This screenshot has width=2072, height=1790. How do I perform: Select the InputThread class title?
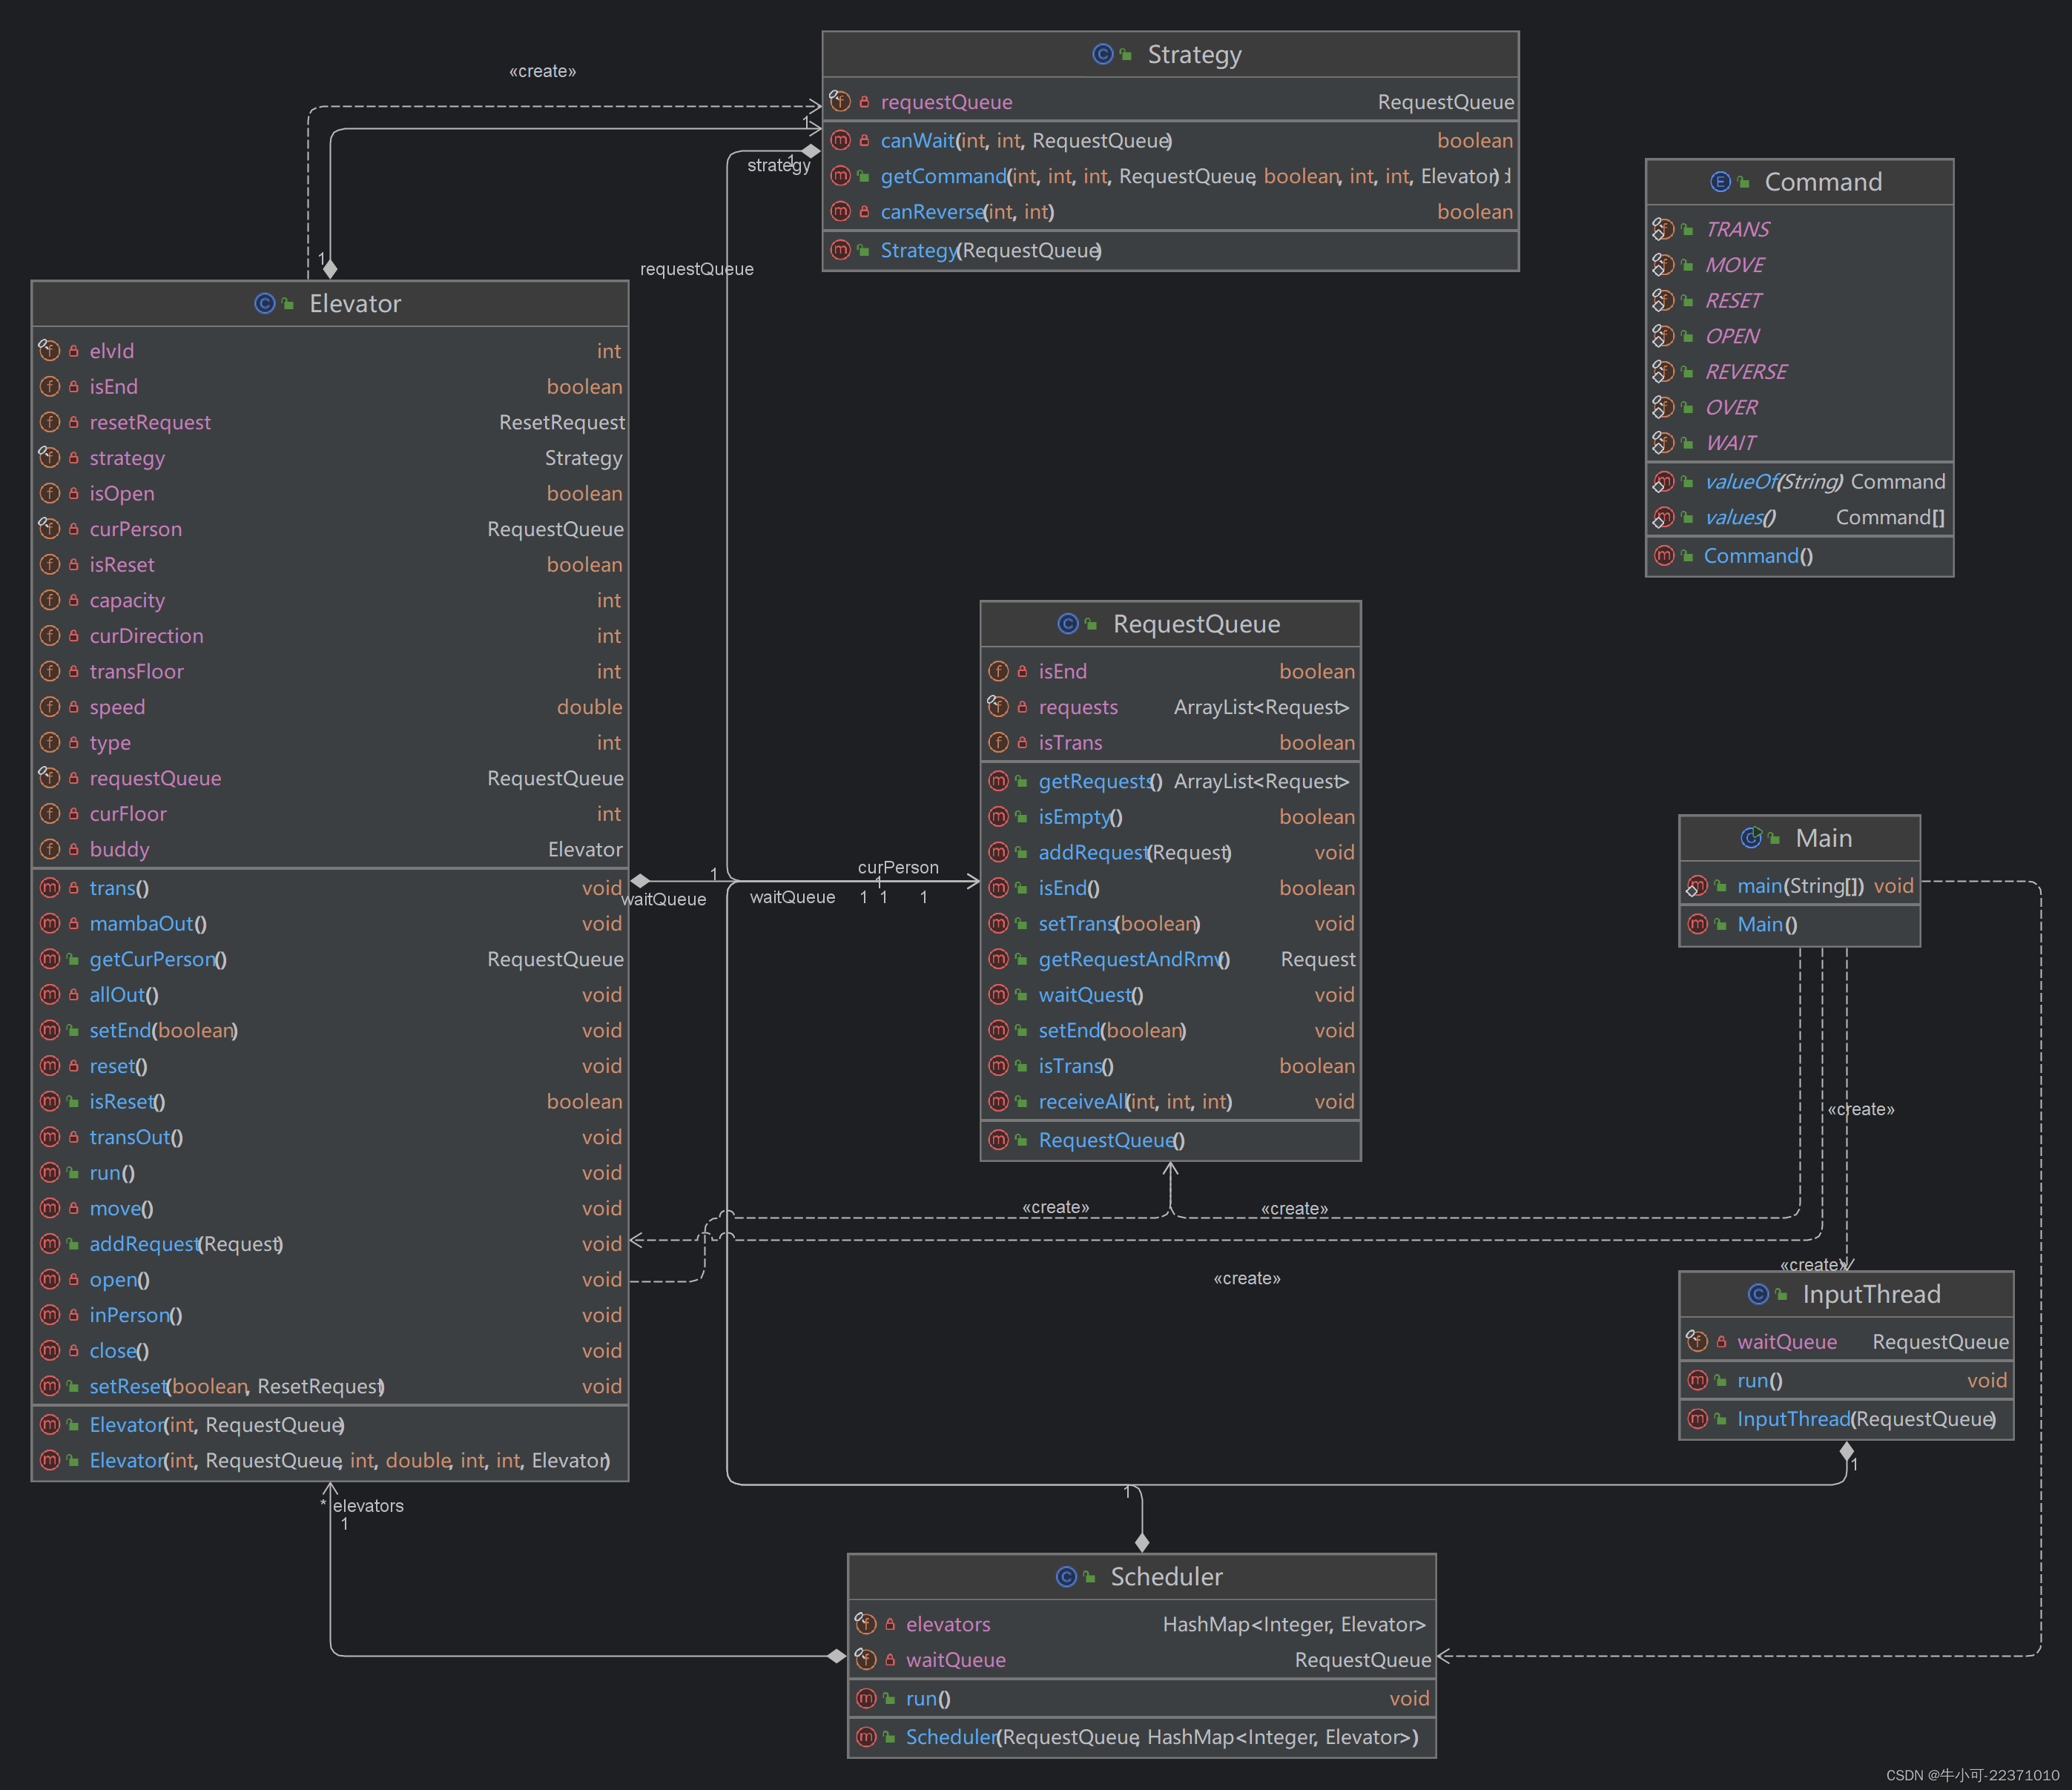pos(1871,1294)
